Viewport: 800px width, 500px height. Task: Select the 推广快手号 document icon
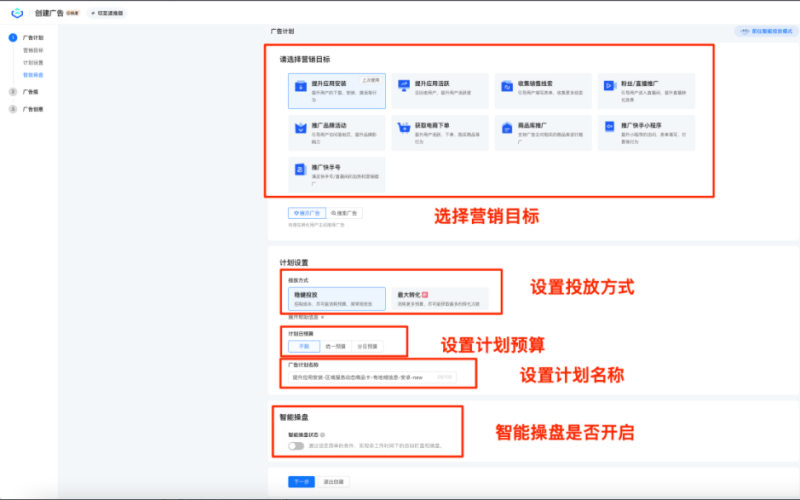pos(301,169)
